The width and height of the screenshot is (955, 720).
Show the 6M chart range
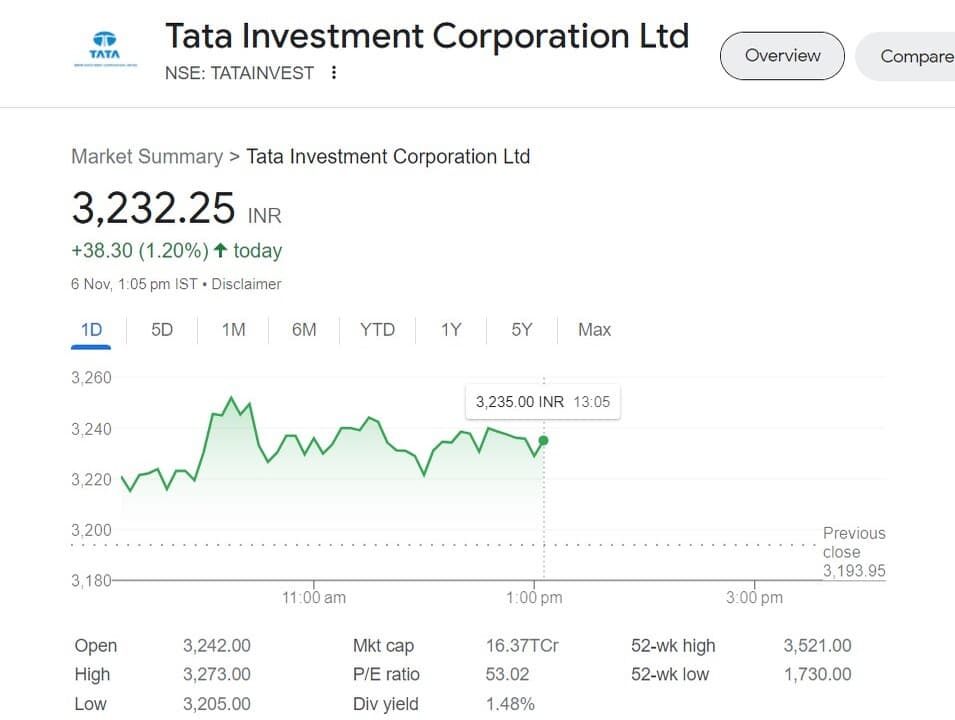click(x=304, y=330)
